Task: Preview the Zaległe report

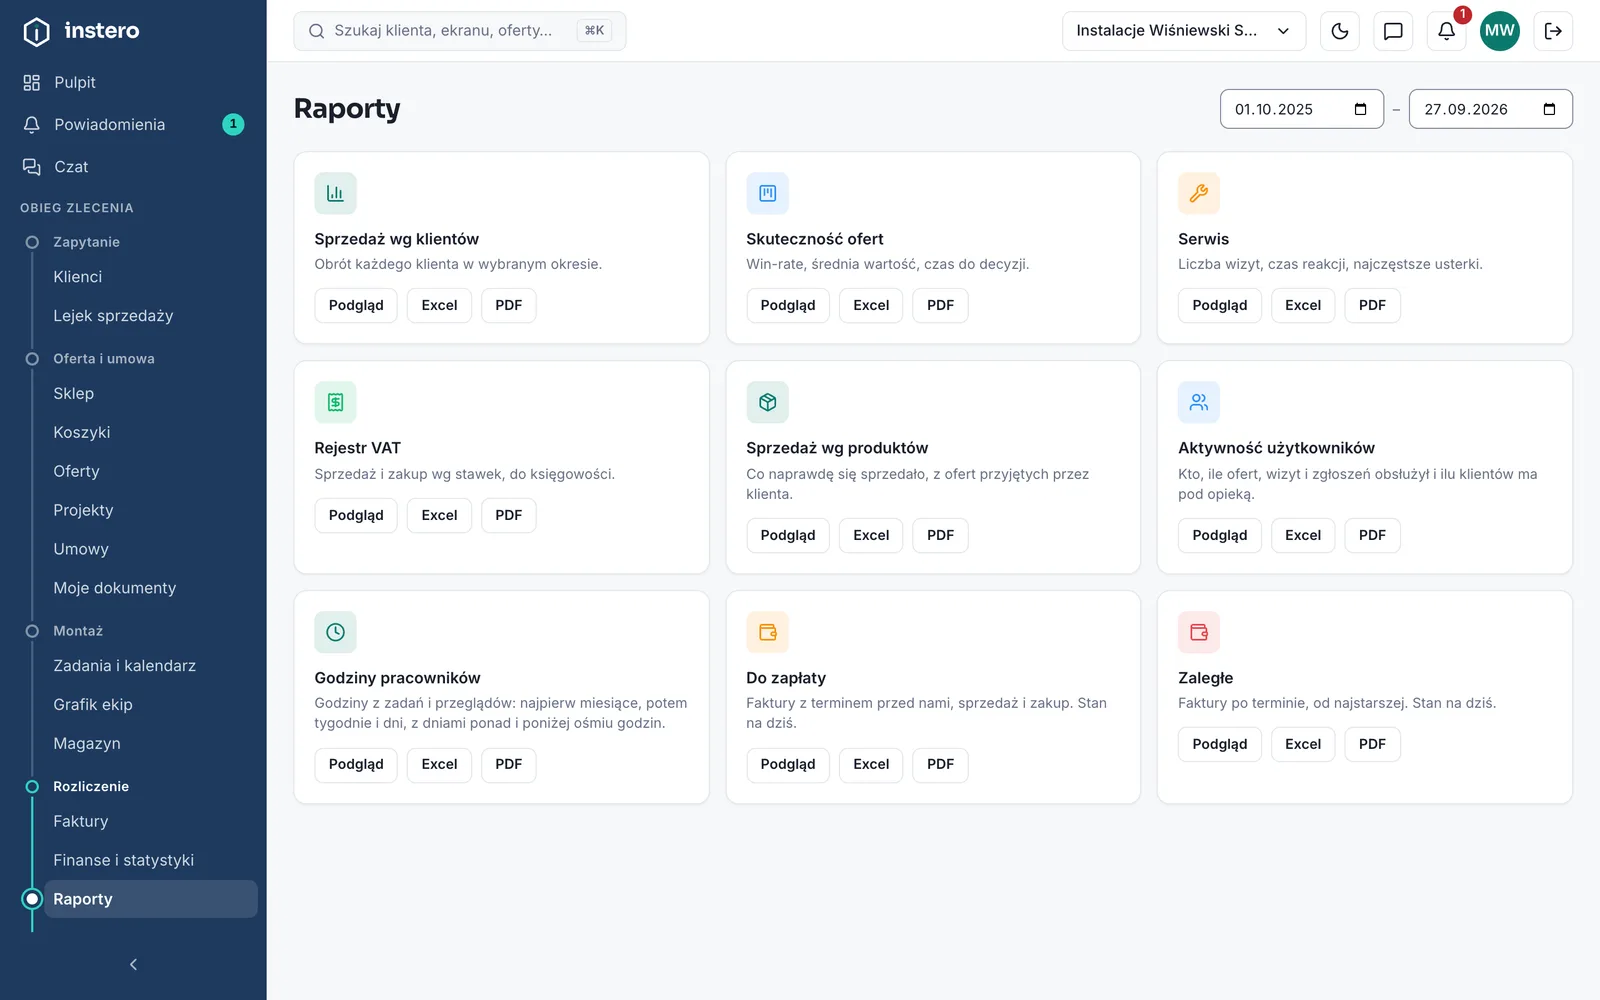Action: 1220,744
